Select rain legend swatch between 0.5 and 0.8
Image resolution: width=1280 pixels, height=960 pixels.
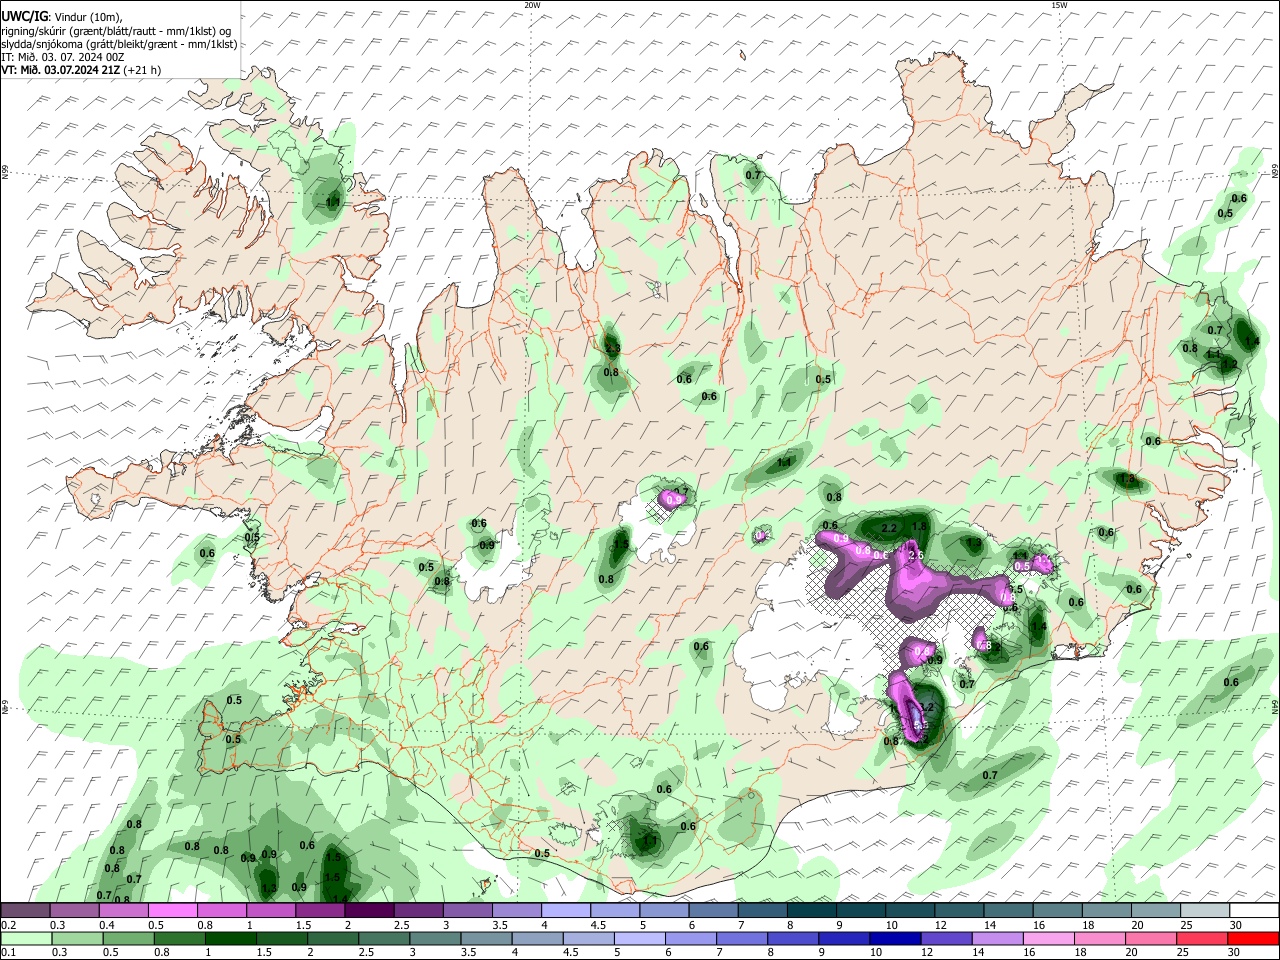click(127, 938)
